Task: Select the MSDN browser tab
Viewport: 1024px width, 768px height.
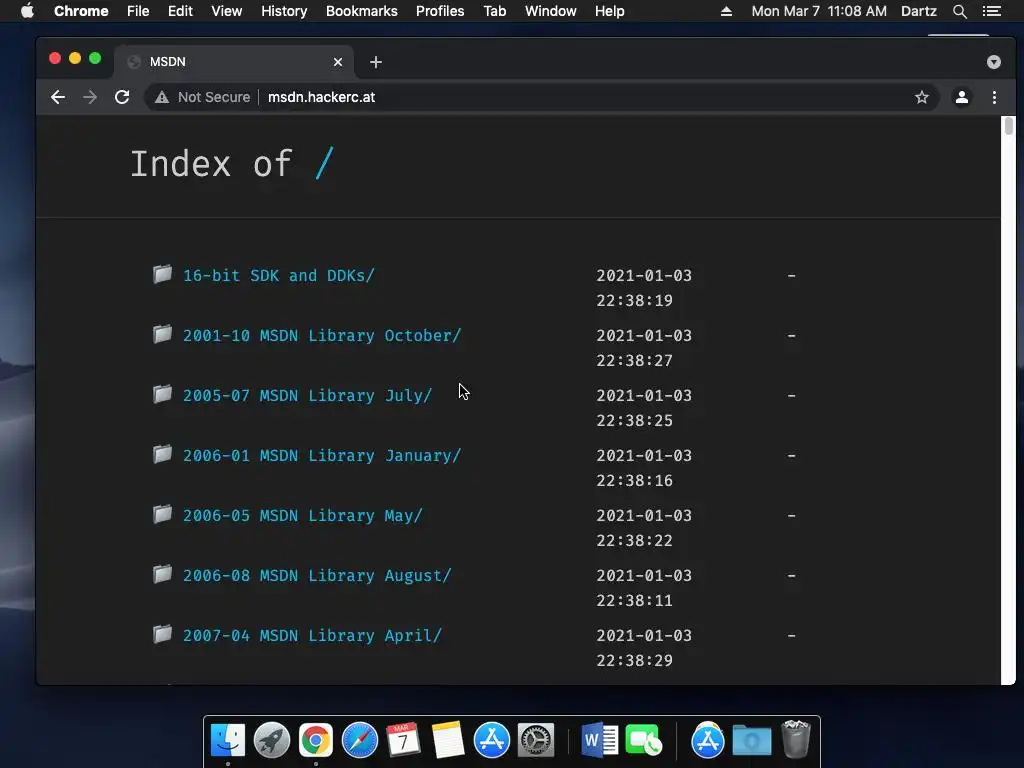Action: [x=234, y=62]
